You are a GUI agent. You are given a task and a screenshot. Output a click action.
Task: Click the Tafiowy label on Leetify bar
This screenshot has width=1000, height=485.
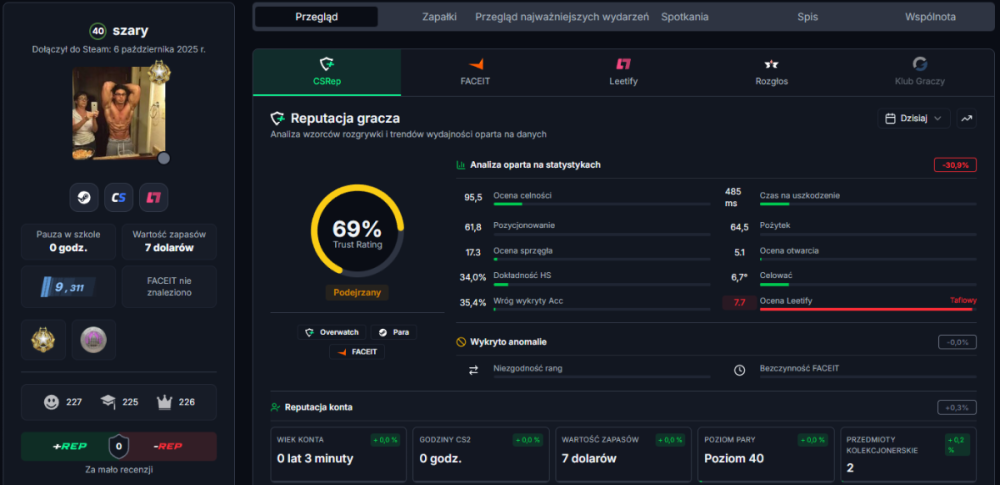tap(963, 300)
